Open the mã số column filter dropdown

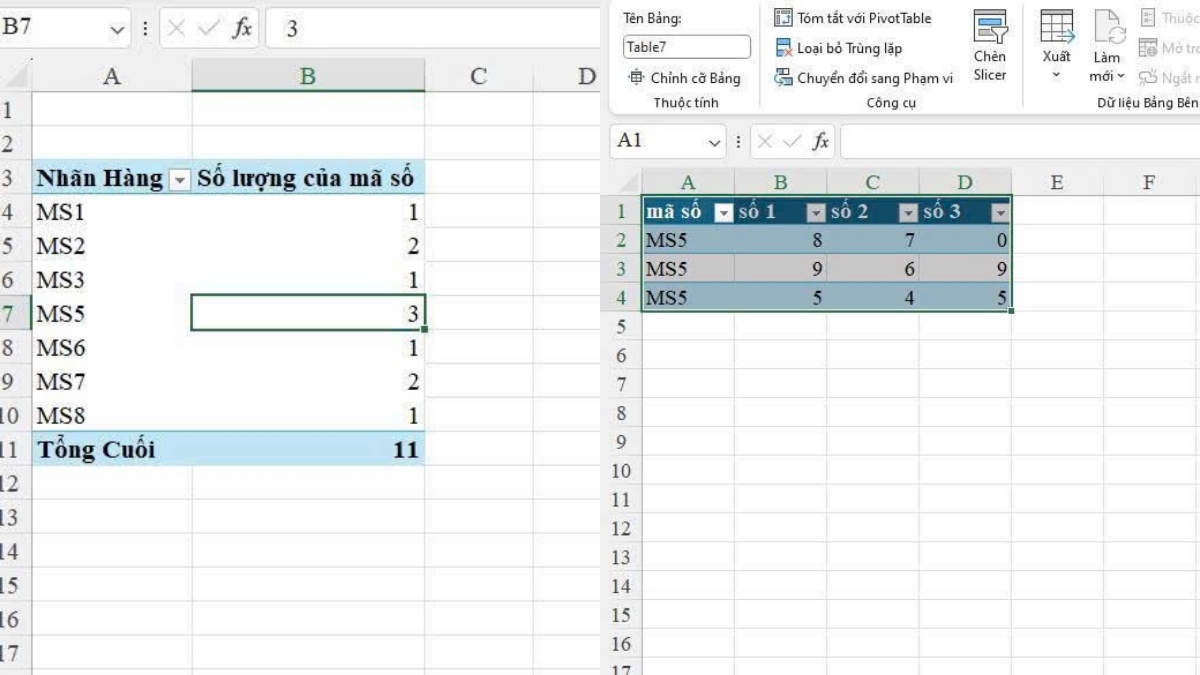click(724, 213)
